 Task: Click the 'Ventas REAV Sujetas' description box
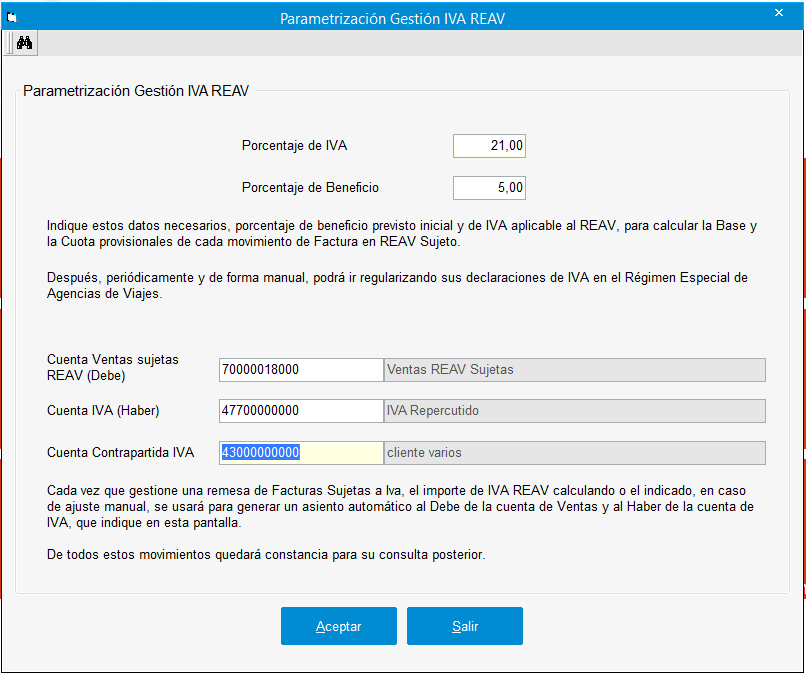pyautogui.click(x=574, y=370)
